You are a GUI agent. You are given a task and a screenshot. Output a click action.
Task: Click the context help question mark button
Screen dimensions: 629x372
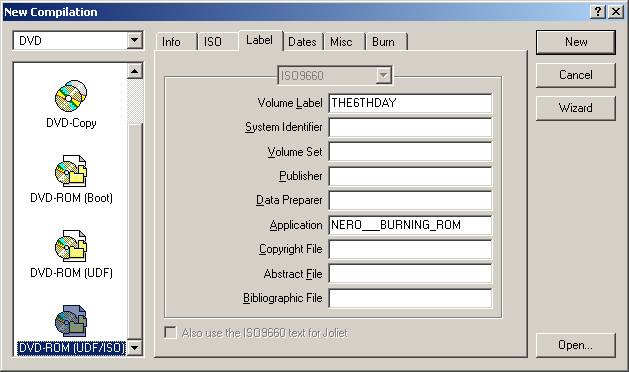[598, 12]
